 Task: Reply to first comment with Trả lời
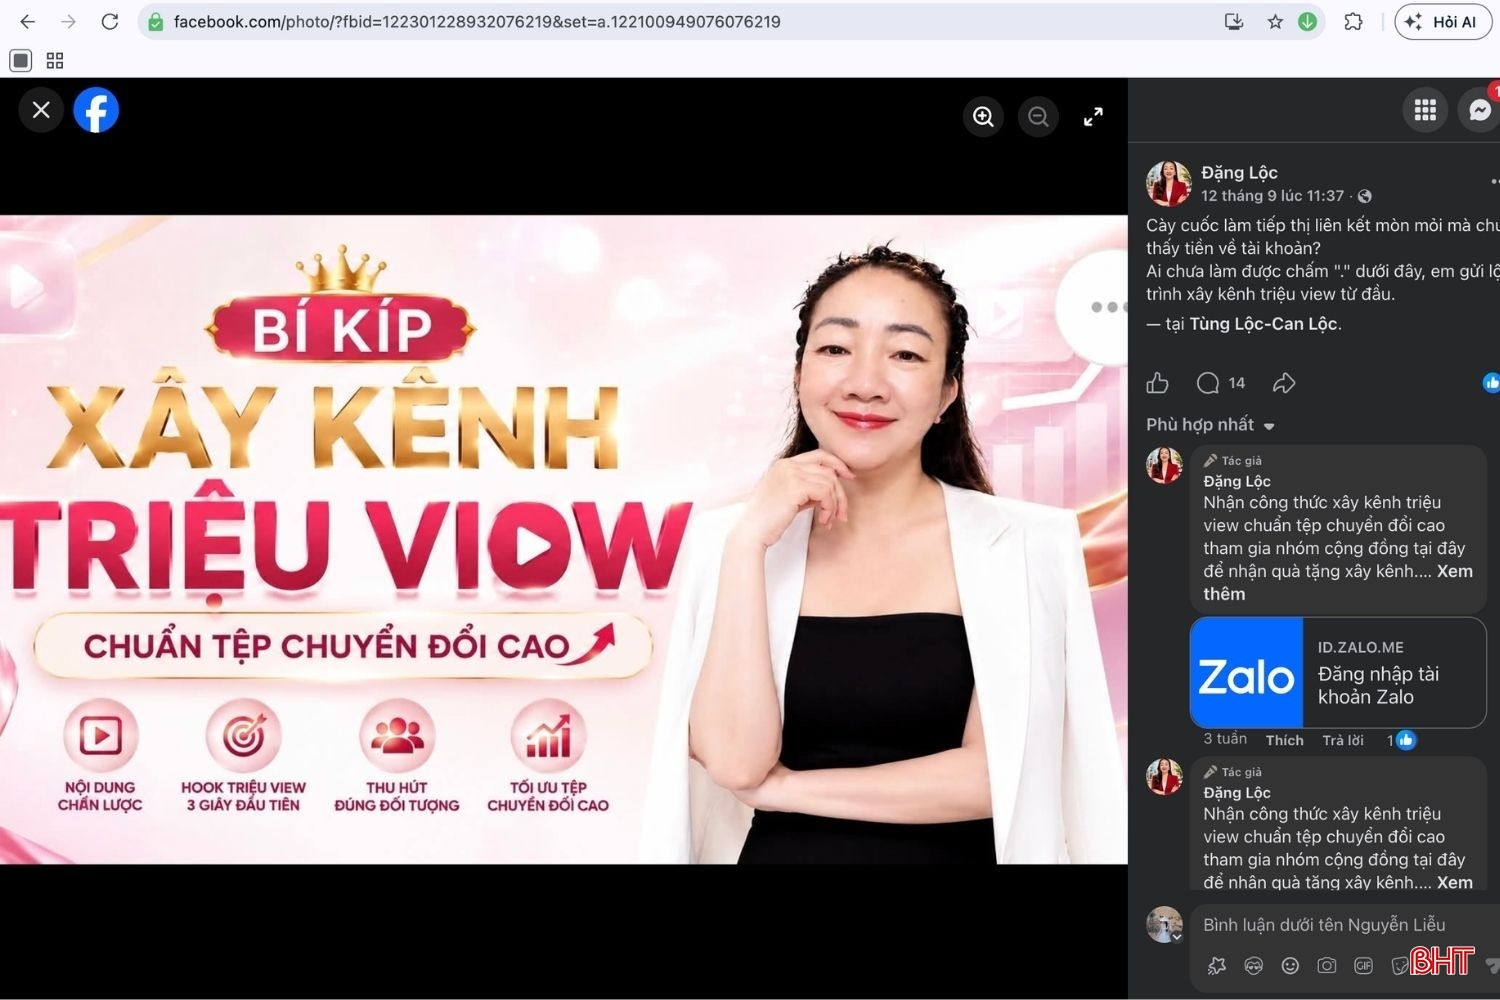1342,740
